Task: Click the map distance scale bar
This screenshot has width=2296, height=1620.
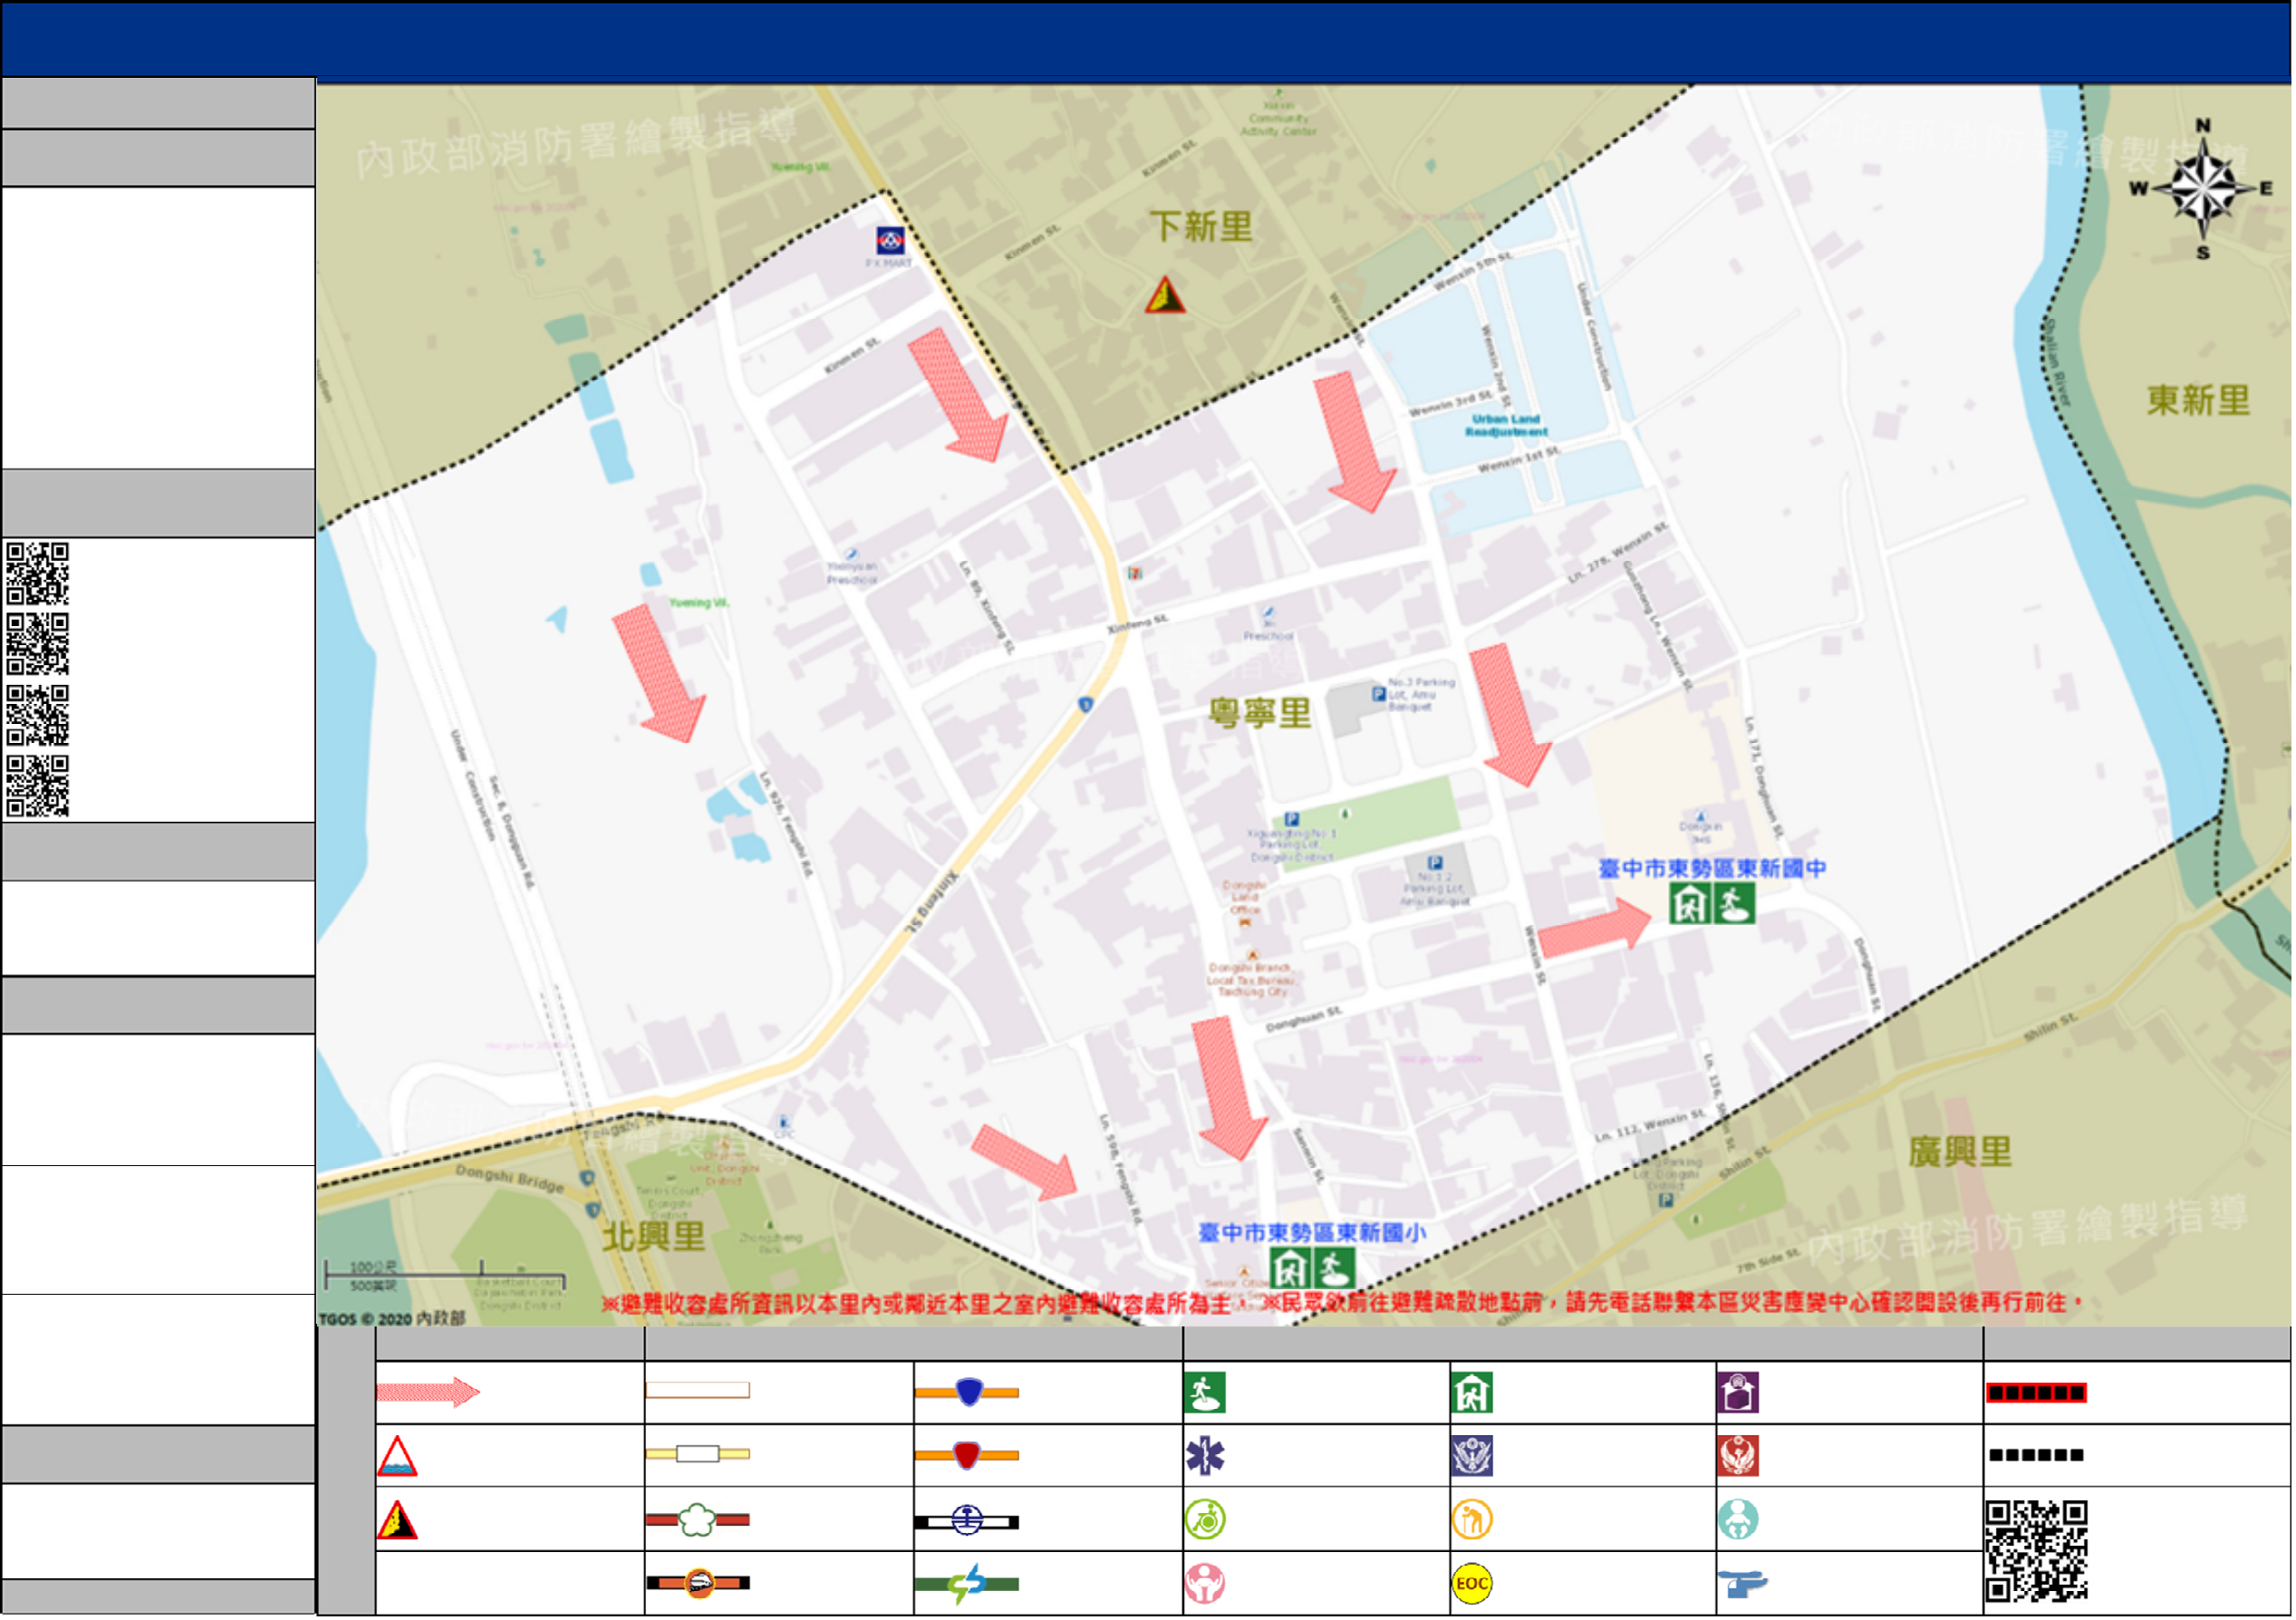Action: (x=445, y=1275)
